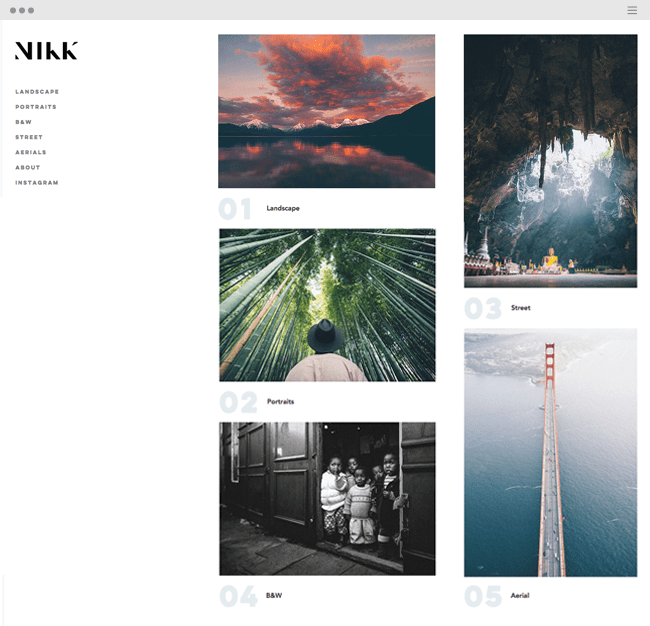Visit the Instagram link in sidebar
This screenshot has width=650, height=626.
[37, 182]
